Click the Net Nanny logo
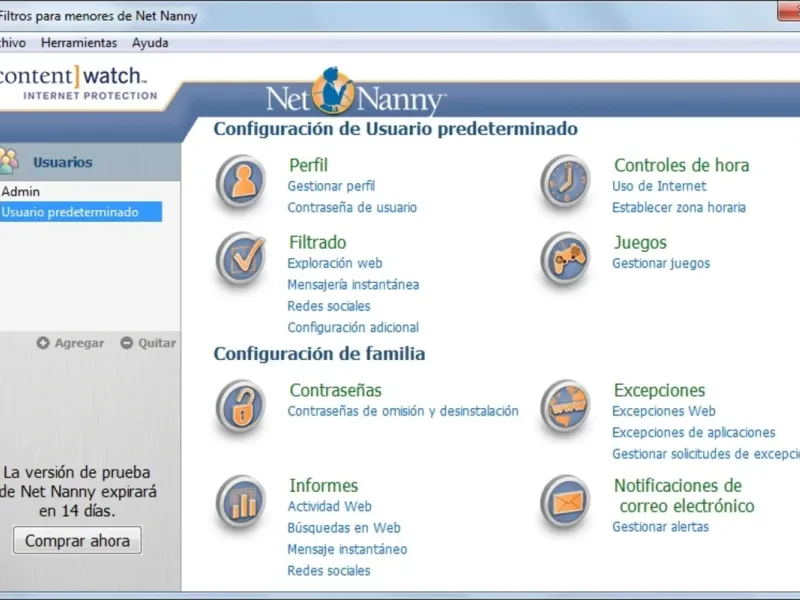This screenshot has width=800, height=600. coord(355,93)
